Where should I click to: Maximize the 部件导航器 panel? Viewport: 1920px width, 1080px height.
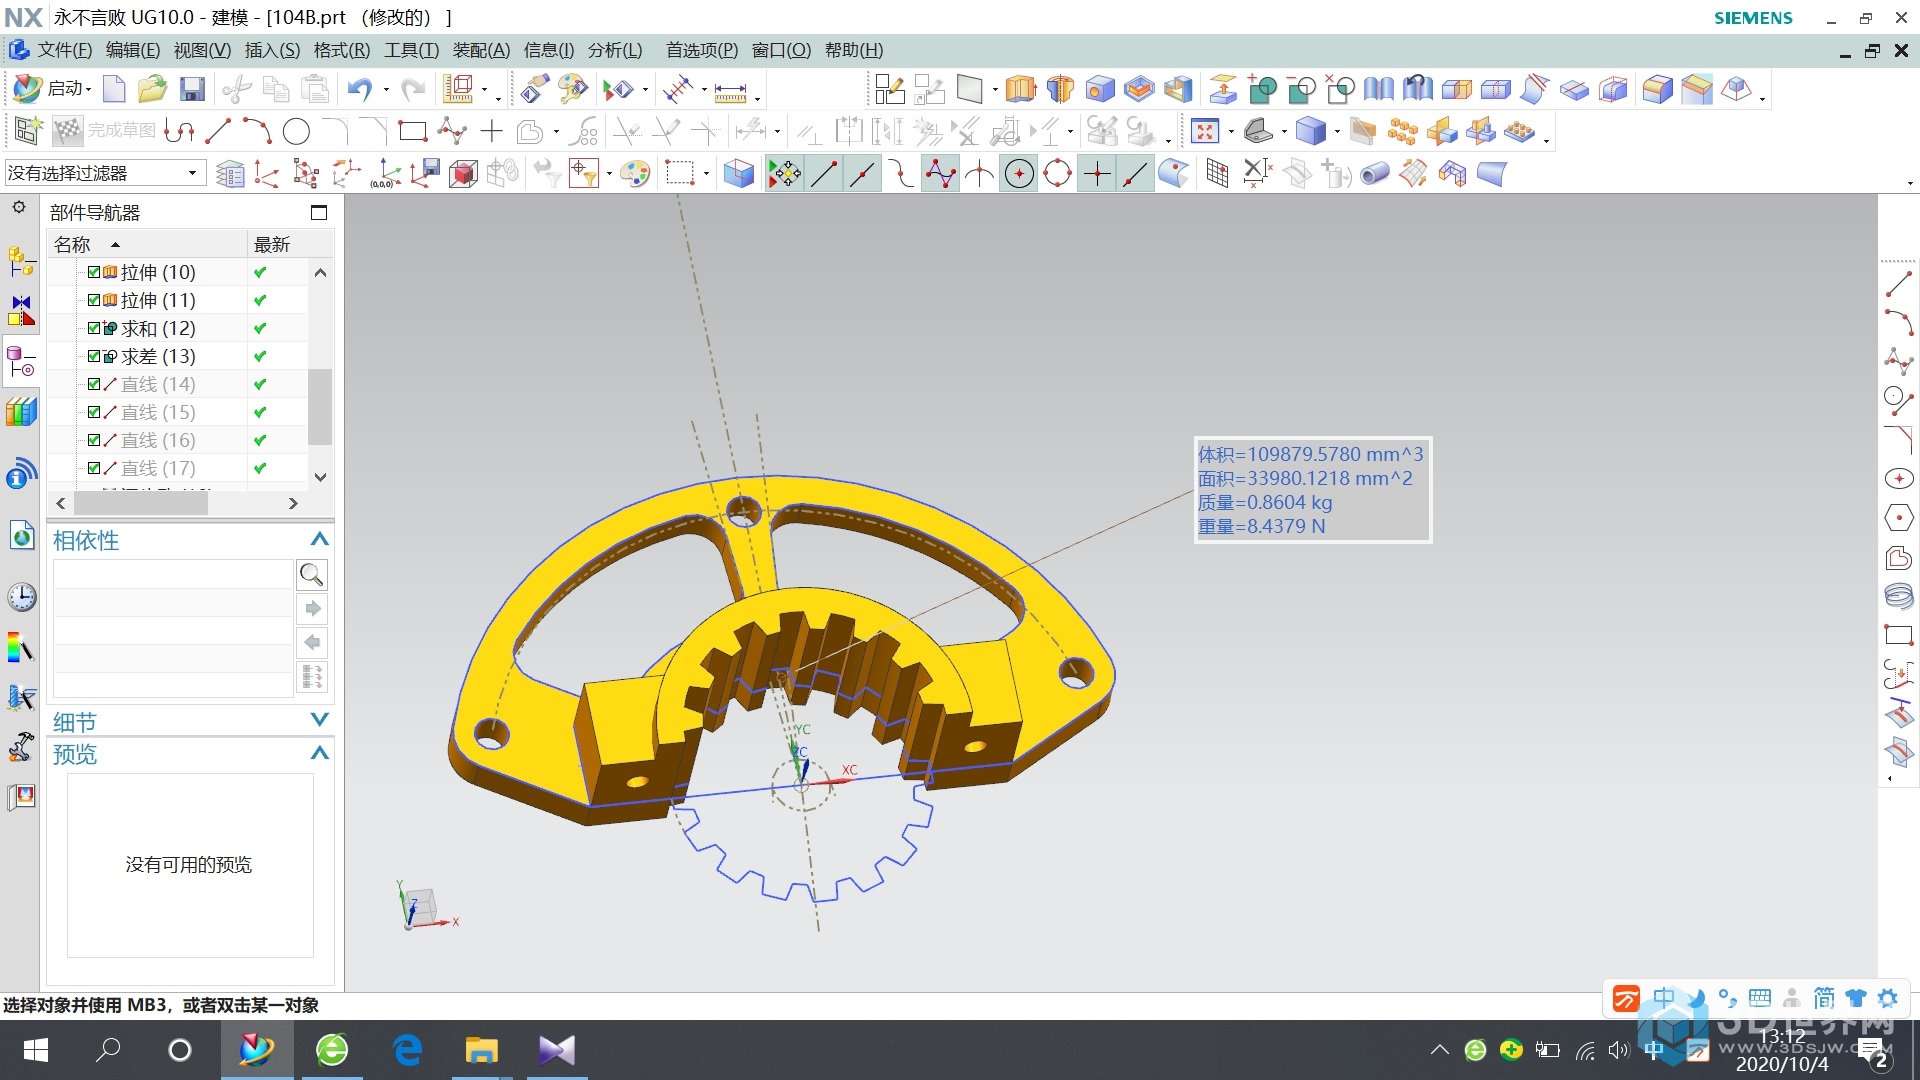[319, 212]
